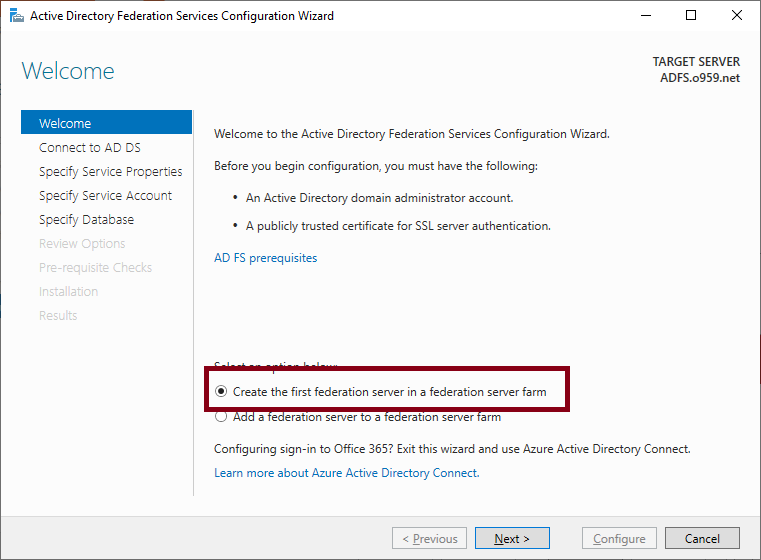Open the AD FS prerequisites link

coord(265,258)
